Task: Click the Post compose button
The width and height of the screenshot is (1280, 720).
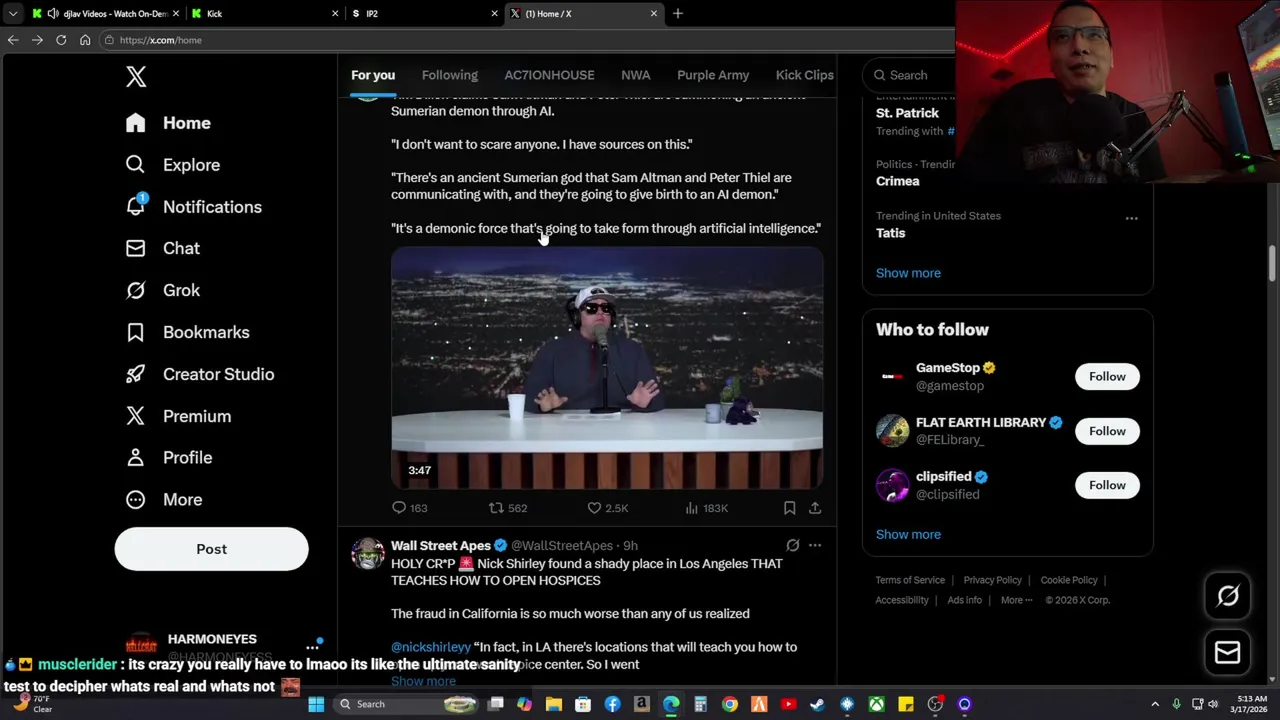Action: point(211,549)
